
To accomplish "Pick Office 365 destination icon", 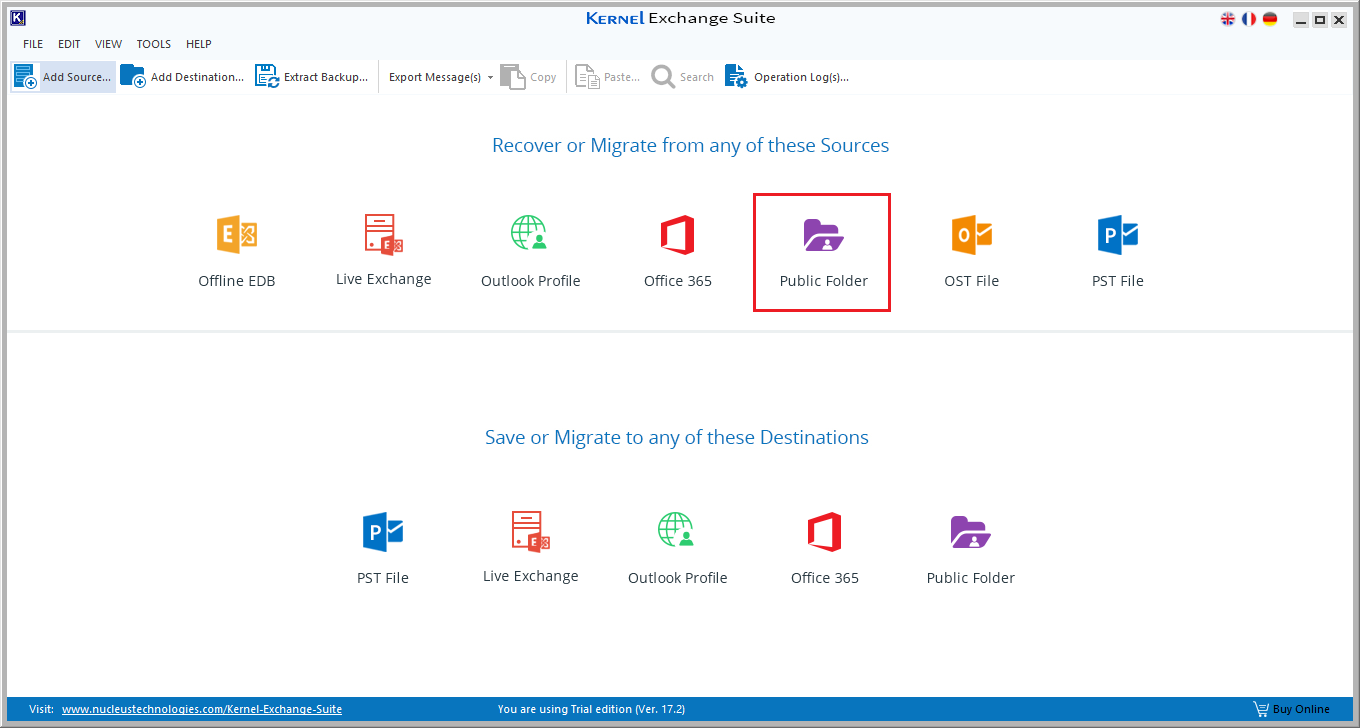I will tap(825, 549).
